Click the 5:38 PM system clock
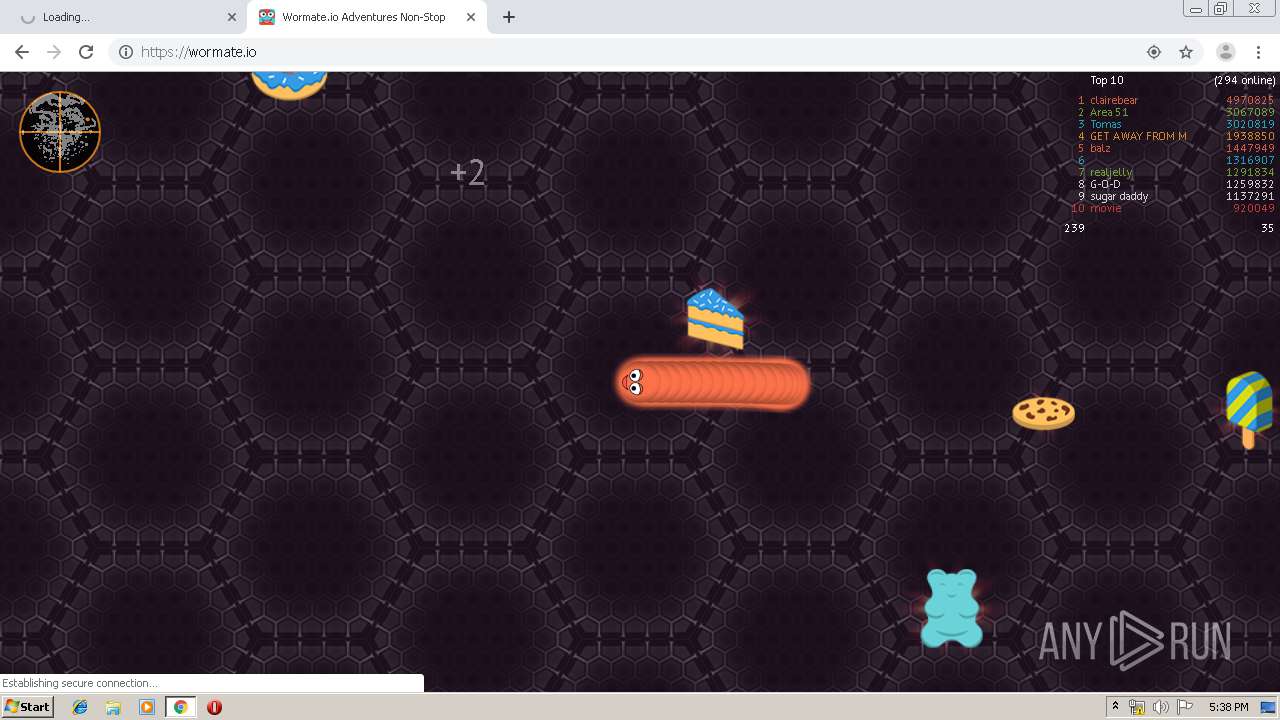Screen dimensions: 1280x720 1228,707
